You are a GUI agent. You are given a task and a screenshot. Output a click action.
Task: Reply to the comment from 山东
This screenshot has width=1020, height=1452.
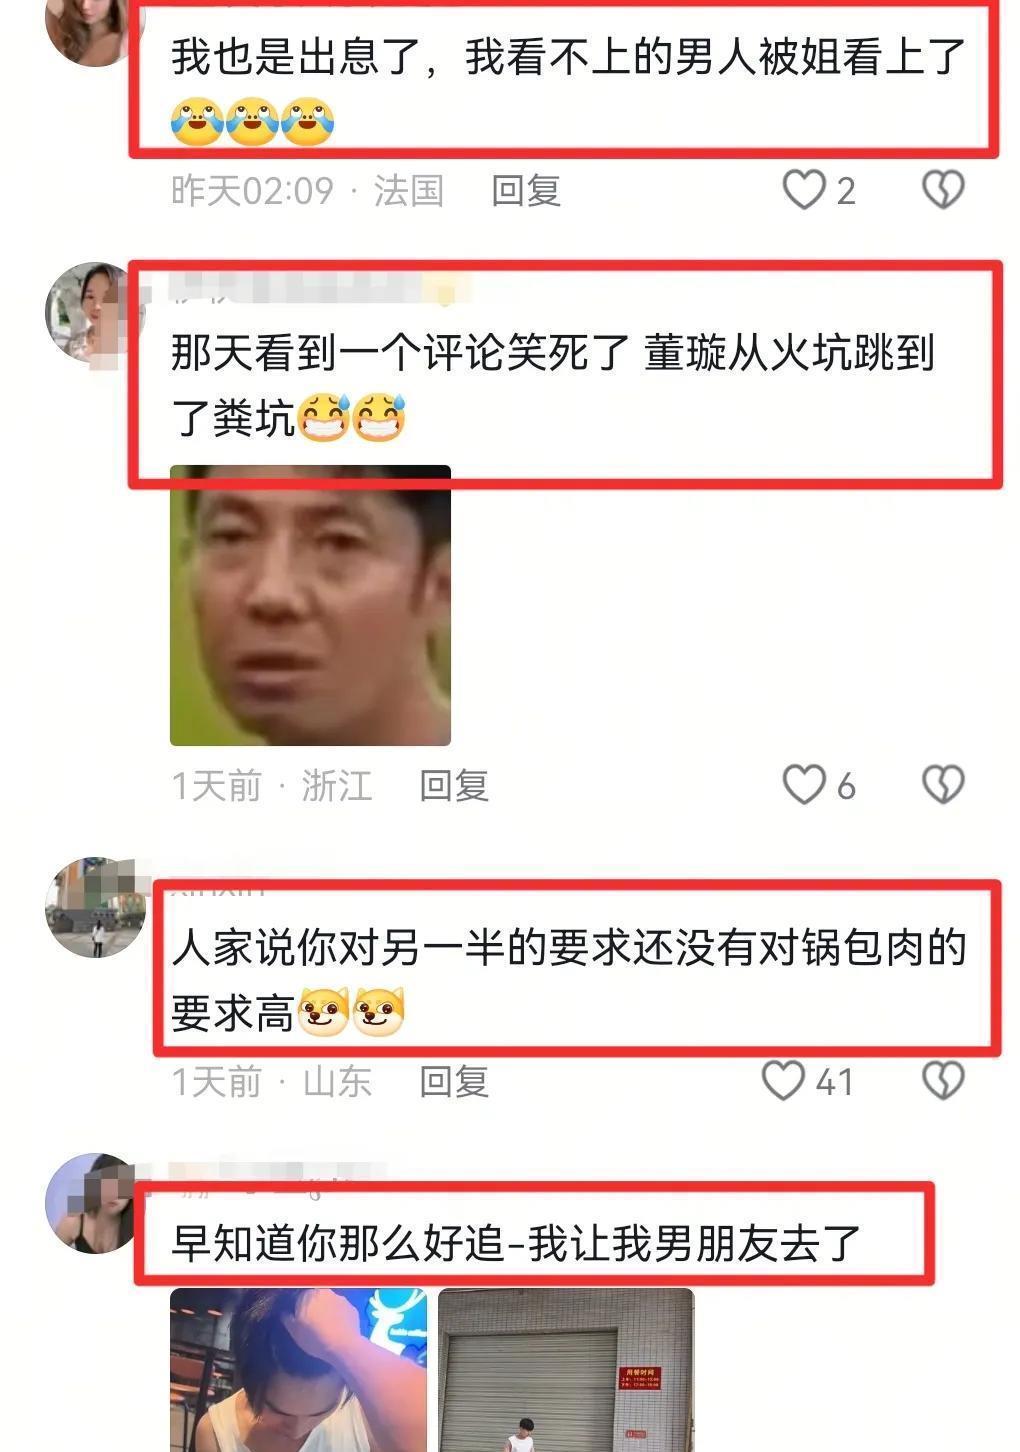pyautogui.click(x=454, y=1081)
